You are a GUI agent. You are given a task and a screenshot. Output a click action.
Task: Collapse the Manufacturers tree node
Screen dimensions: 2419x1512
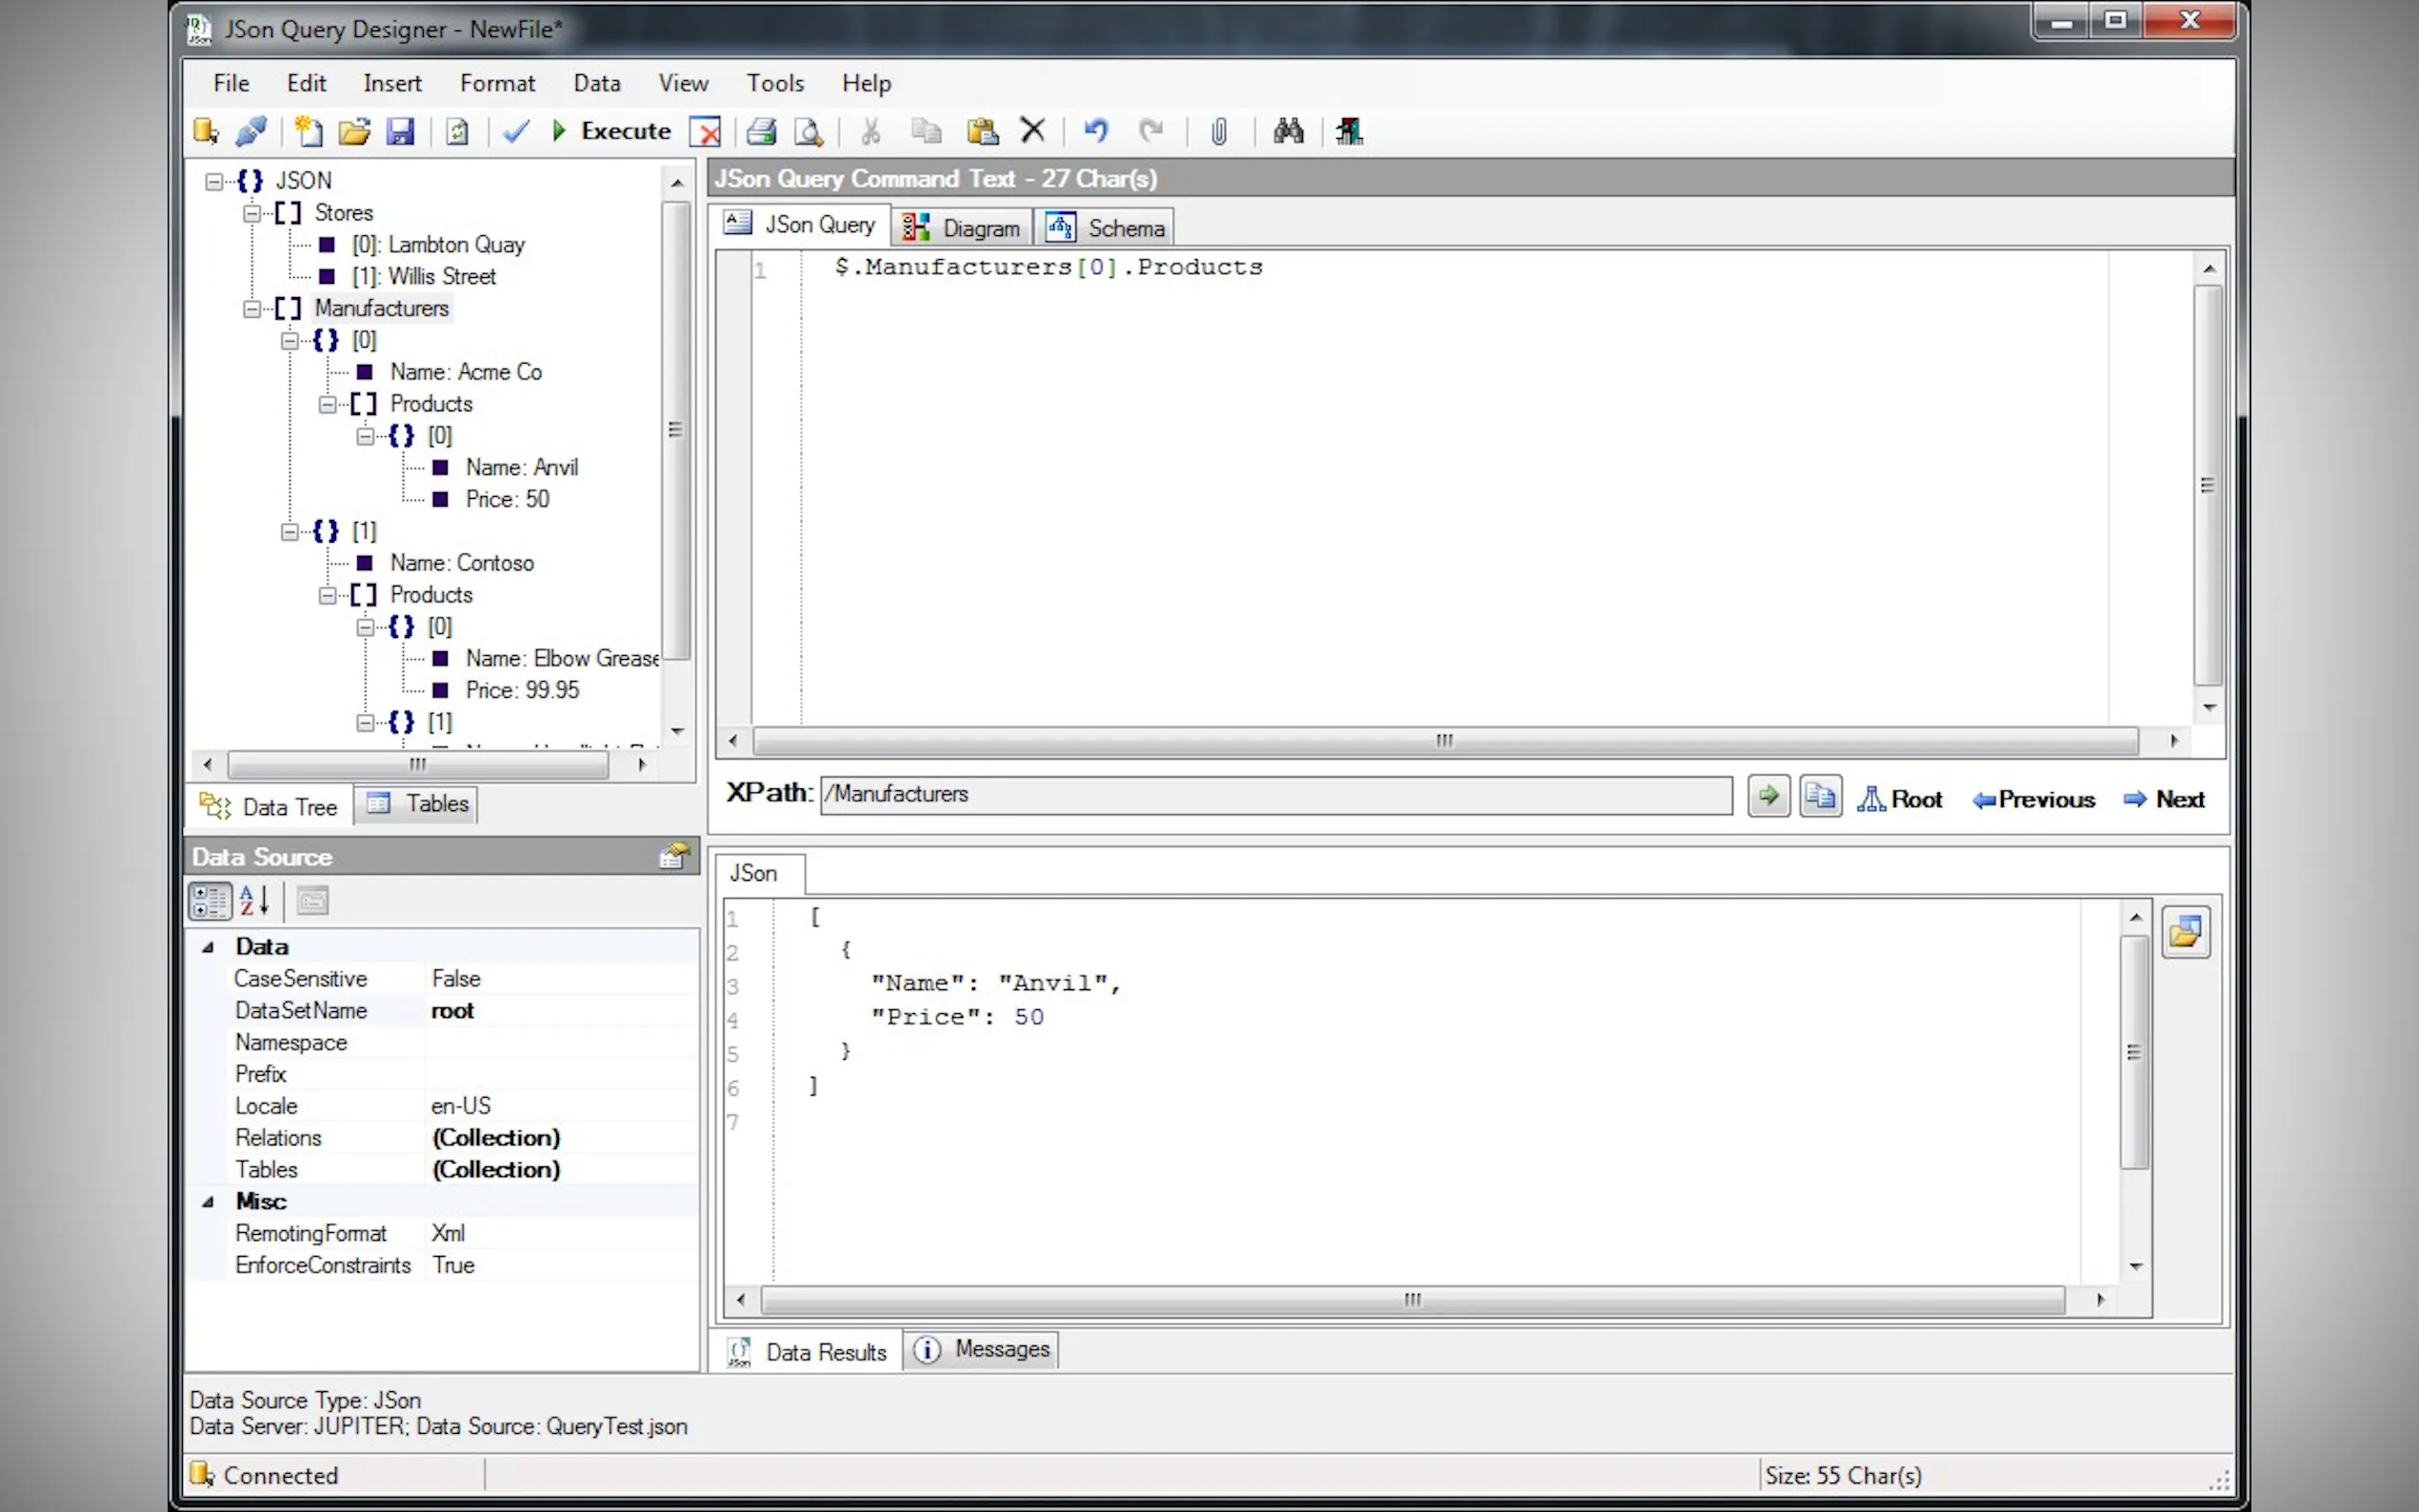pos(252,309)
